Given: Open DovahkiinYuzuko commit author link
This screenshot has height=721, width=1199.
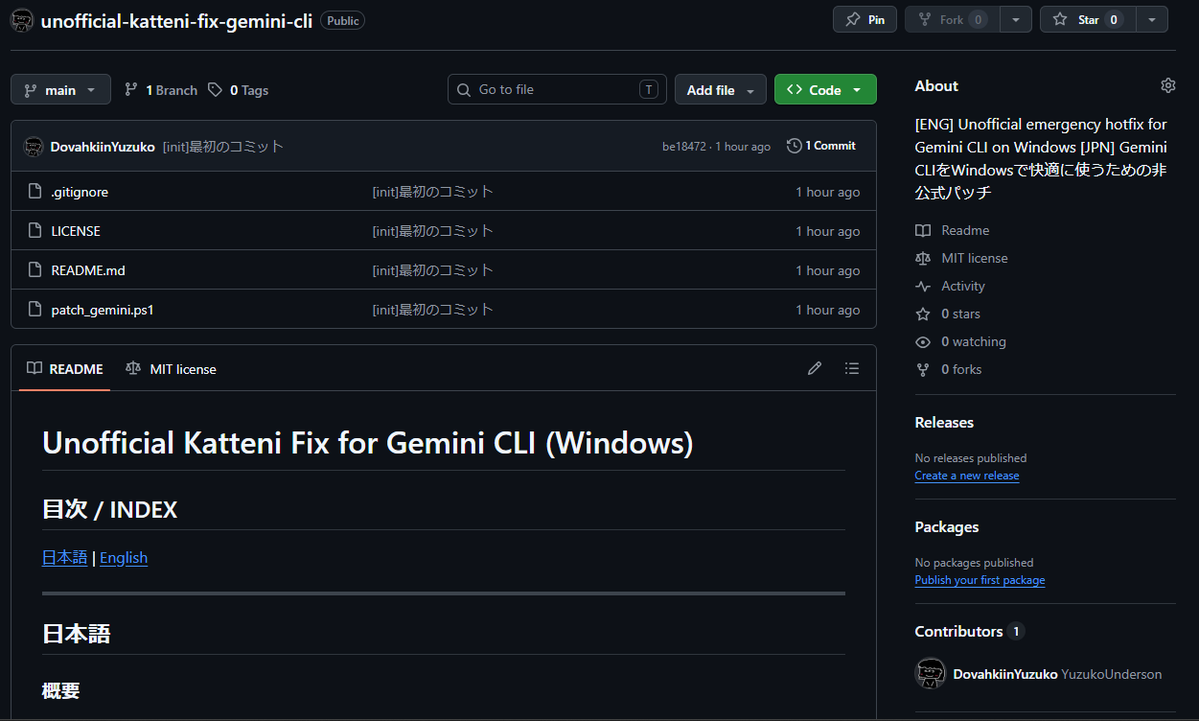Looking at the screenshot, I should (102, 147).
